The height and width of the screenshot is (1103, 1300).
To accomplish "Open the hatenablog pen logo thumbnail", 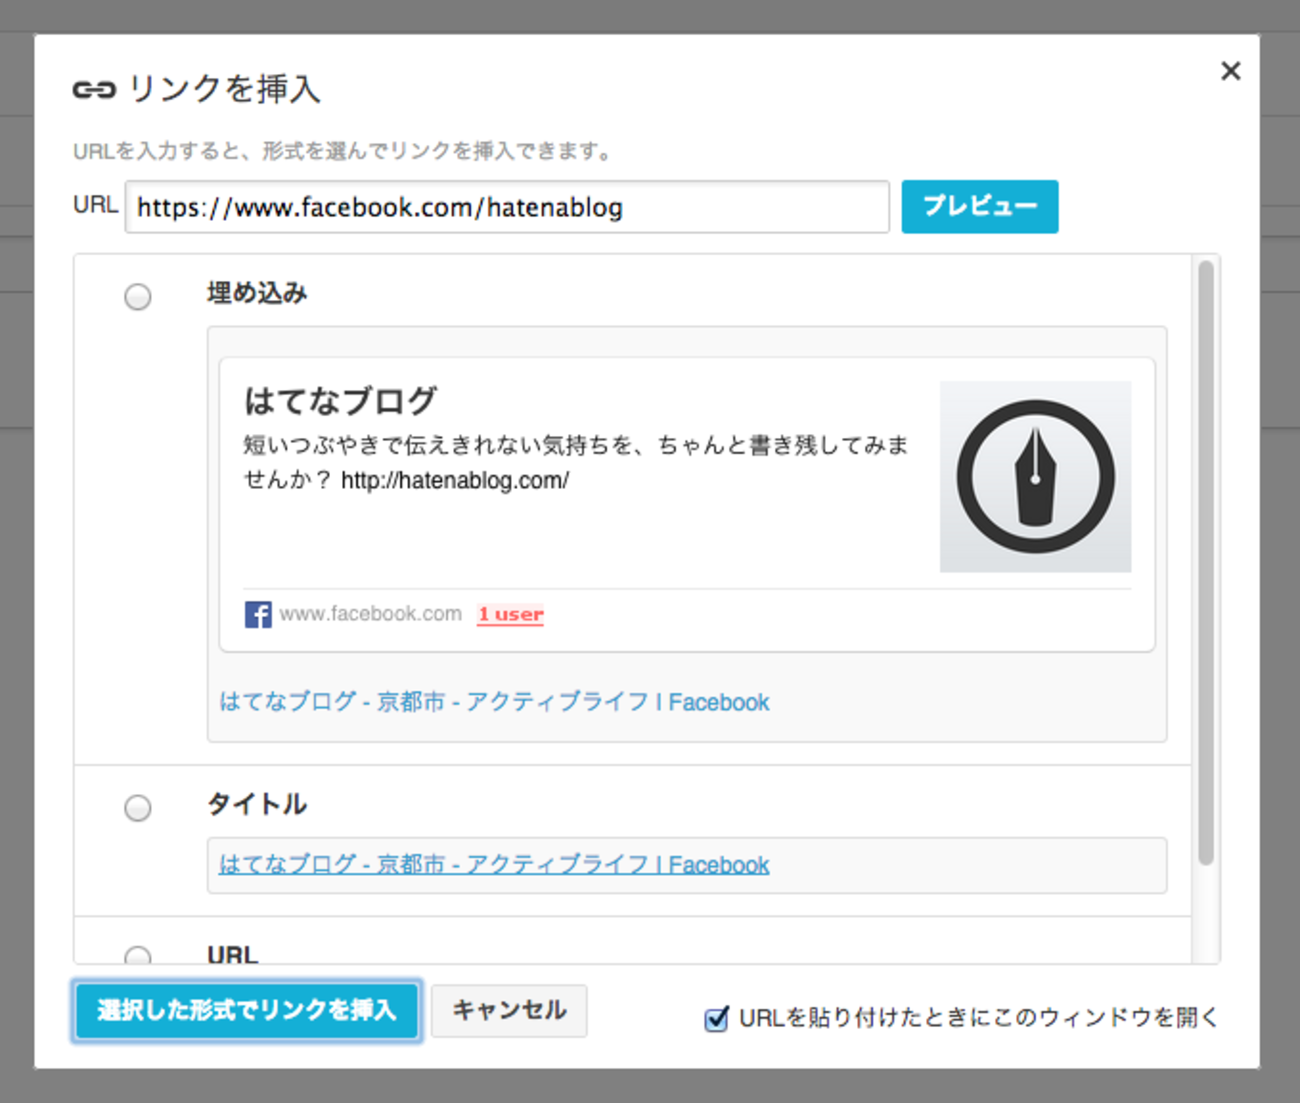I will click(1035, 476).
